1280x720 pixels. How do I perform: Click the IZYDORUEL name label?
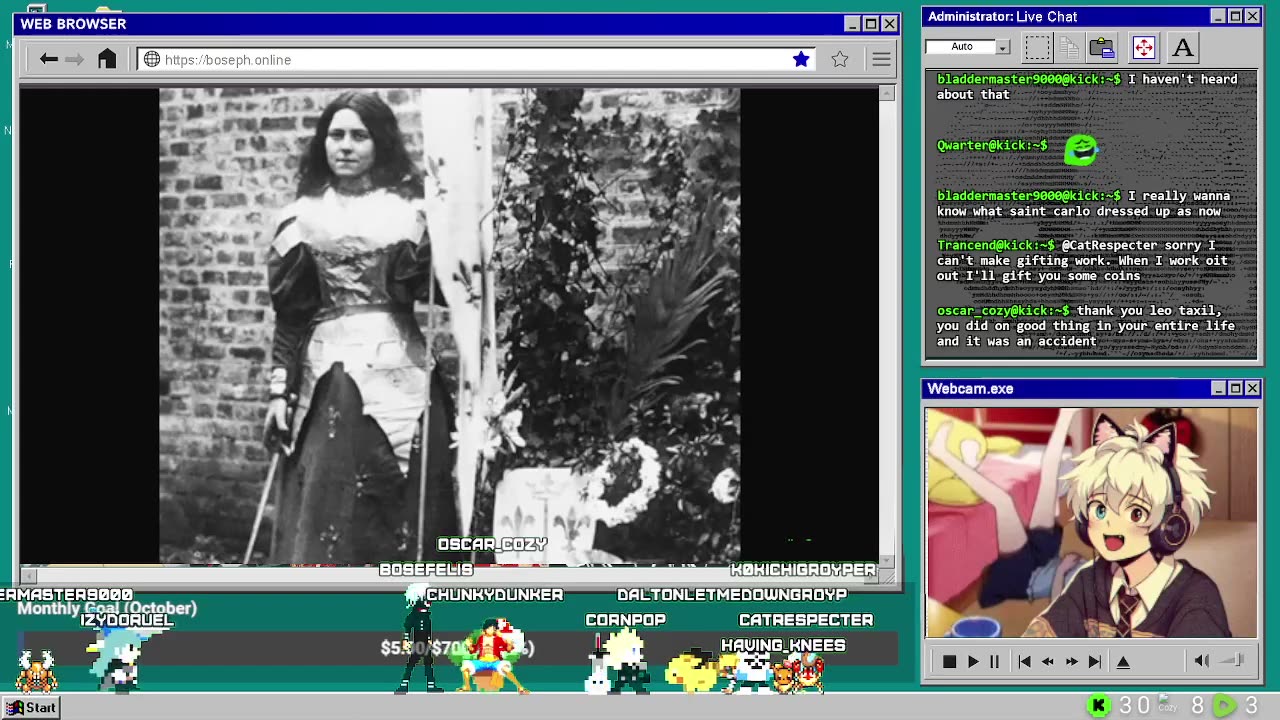127,620
